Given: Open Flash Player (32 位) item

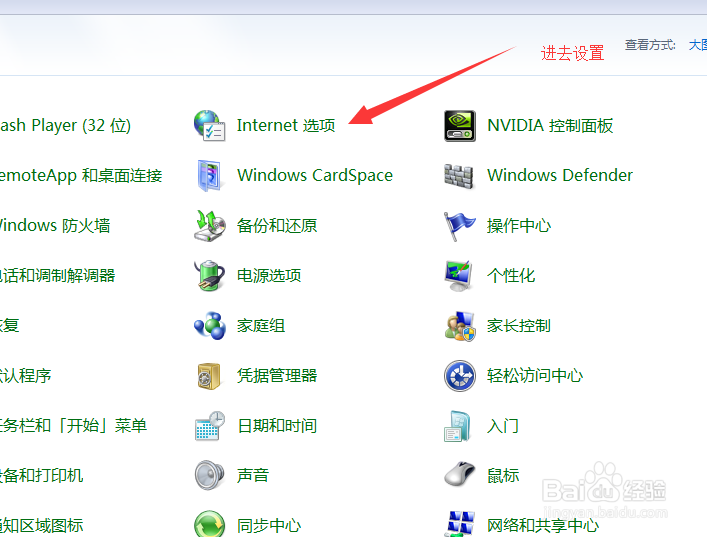Looking at the screenshot, I should pos(65,126).
